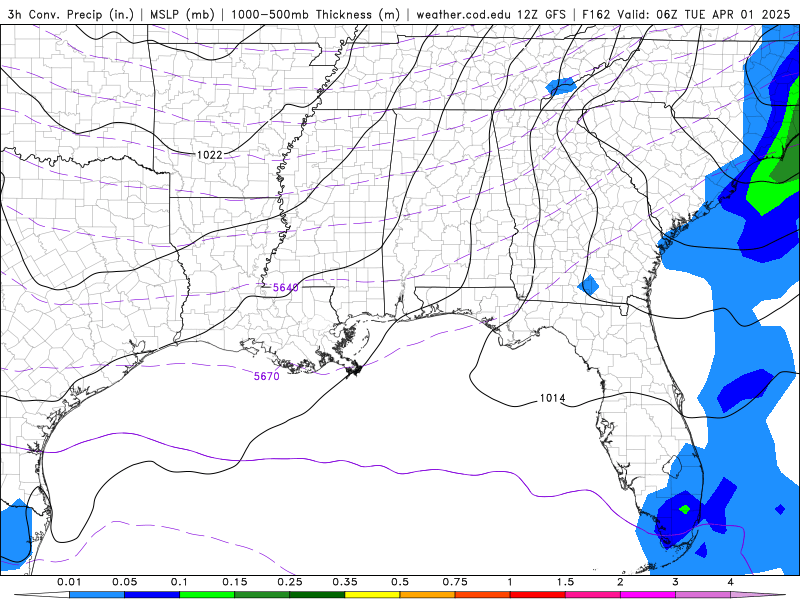Click the medium green 0.15 legend swatch
Viewport: 800px width, 600px height.
click(x=262, y=595)
